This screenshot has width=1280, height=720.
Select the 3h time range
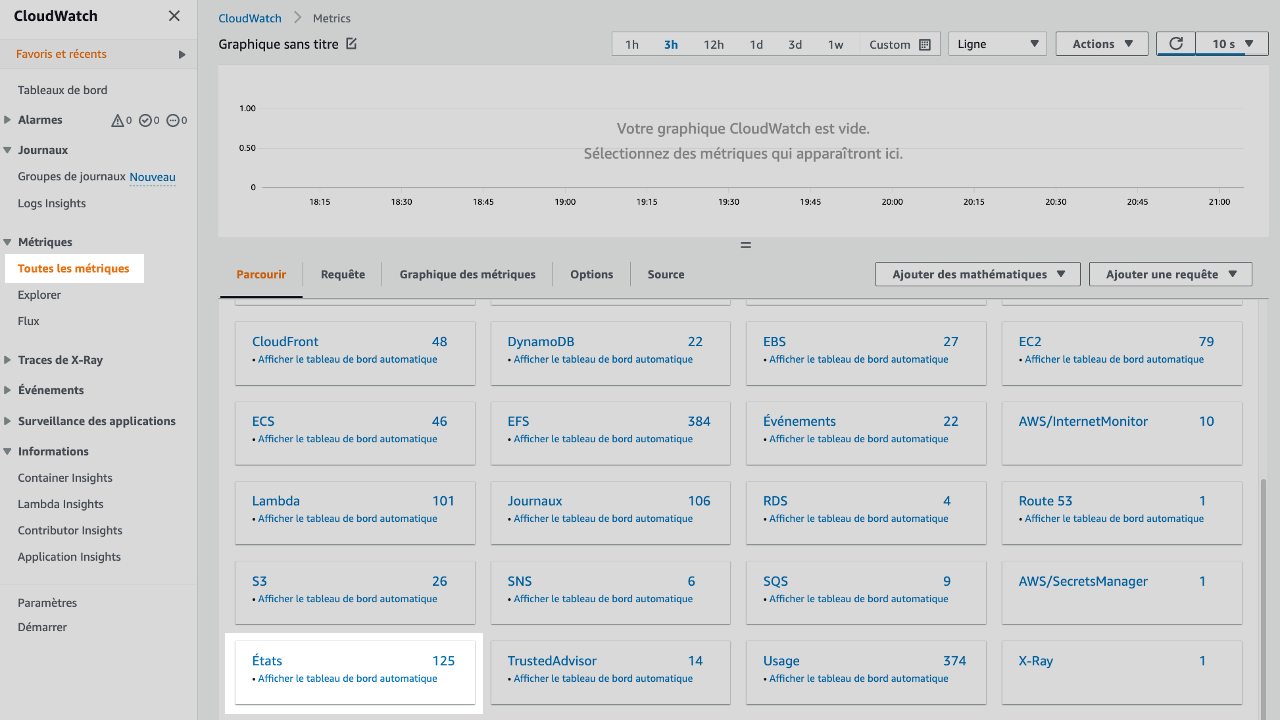click(671, 44)
